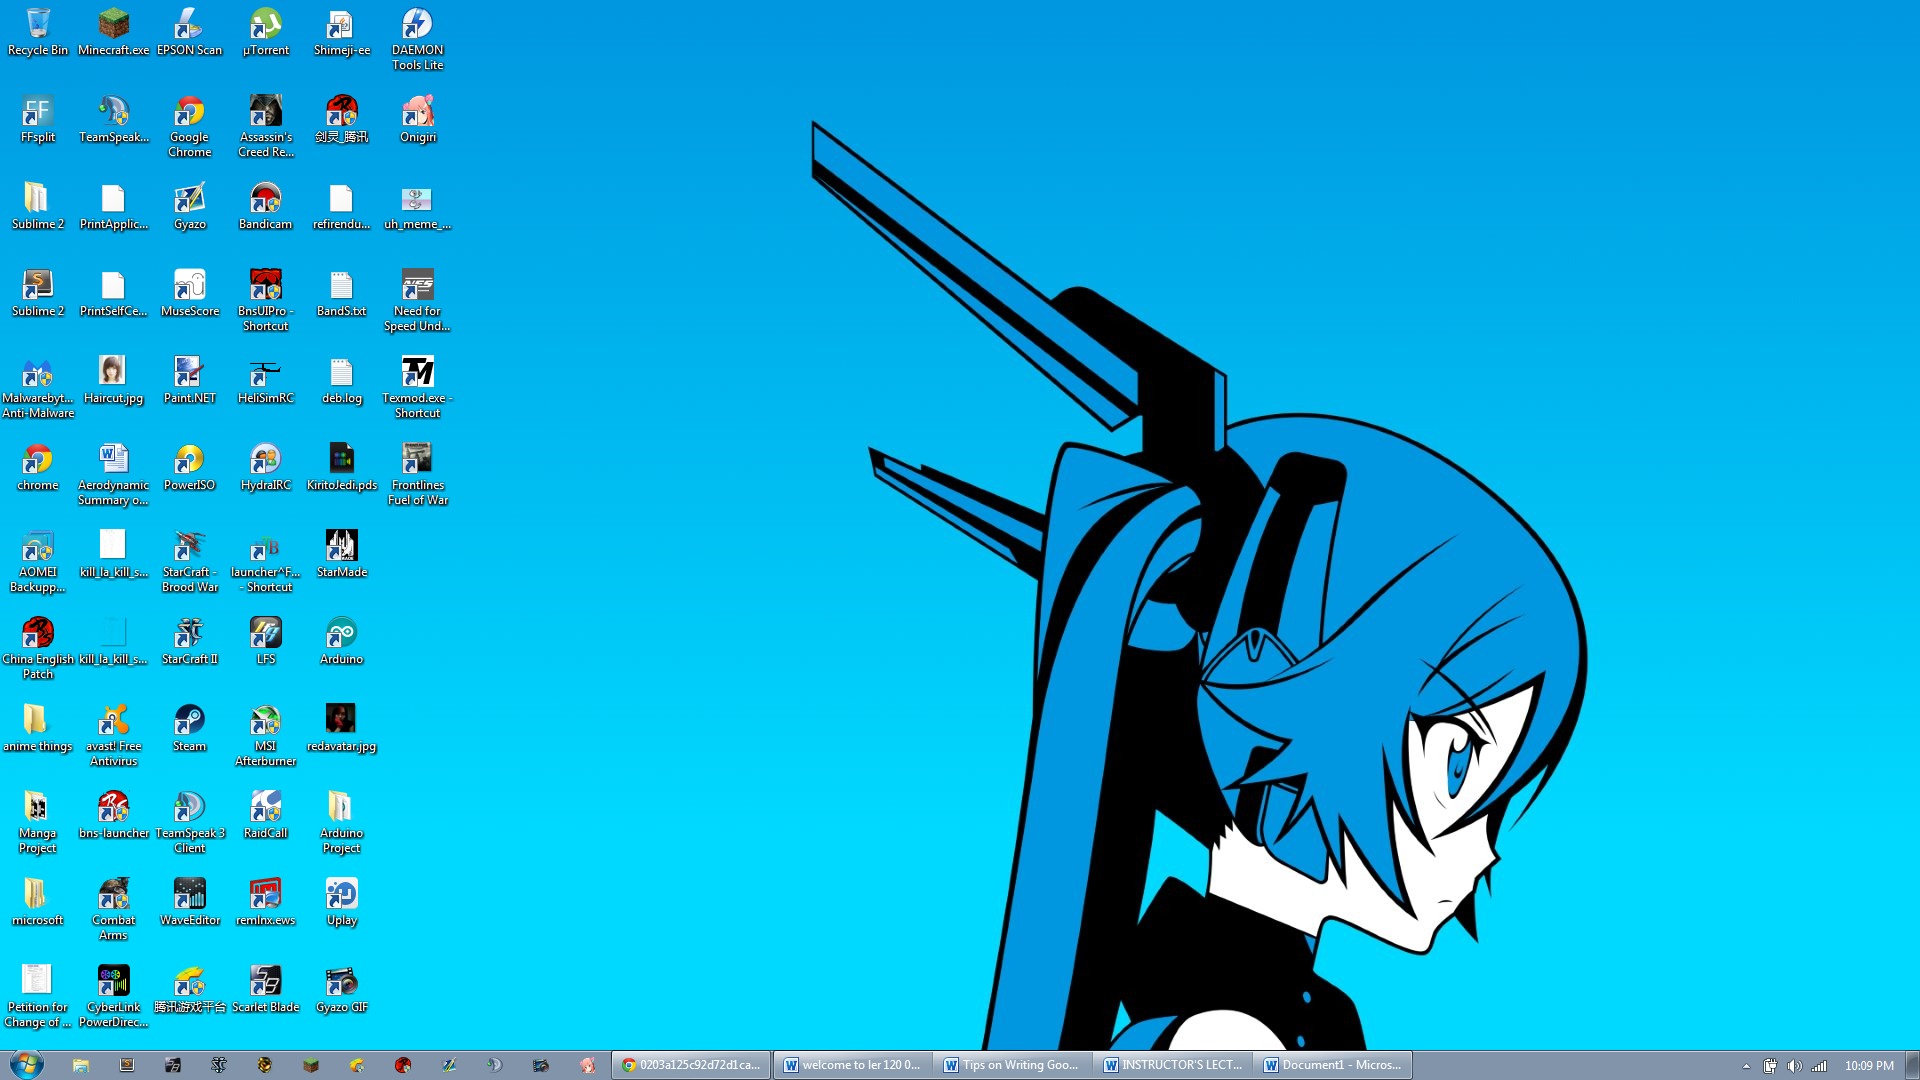Open the clock showing 10:09 PM

(x=1869, y=1066)
